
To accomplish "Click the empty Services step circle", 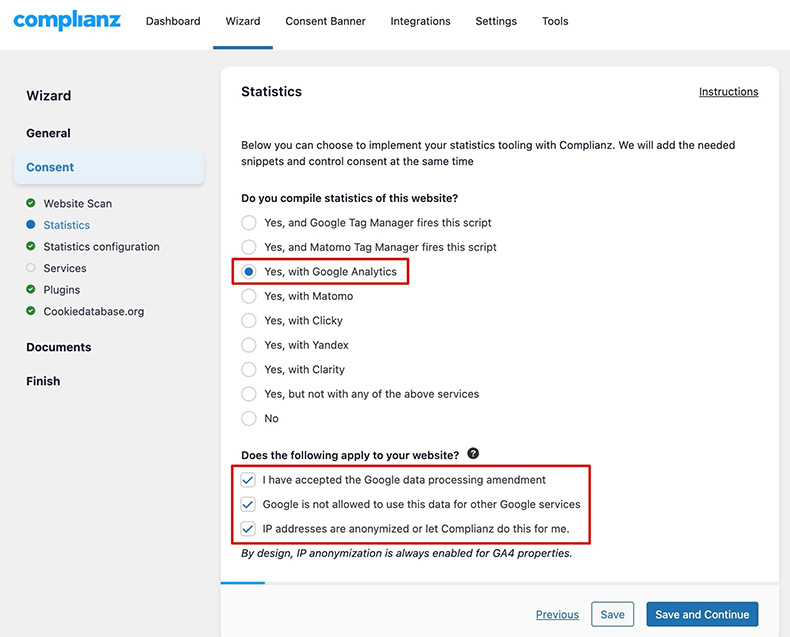I will [x=31, y=268].
